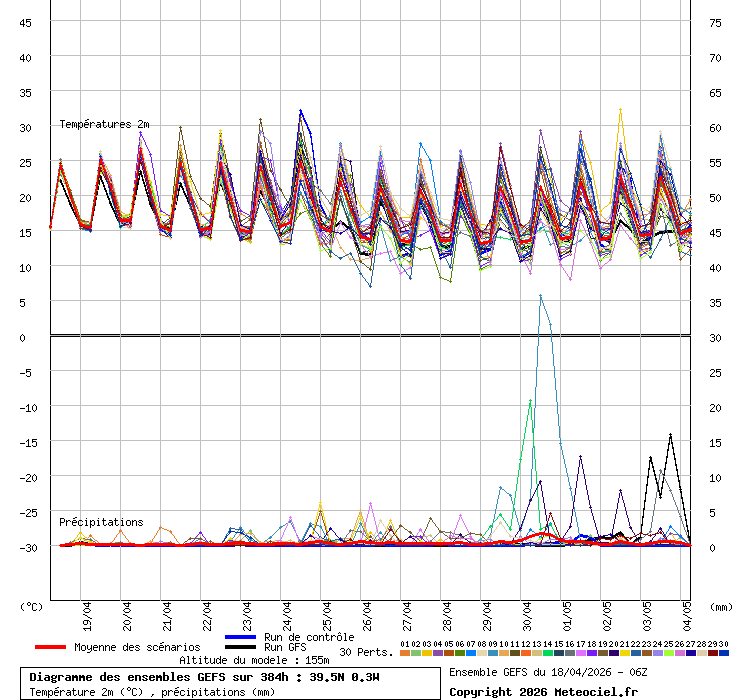740x700 pixels.
Task: Click the purple perturbation 04 legend swatch
Action: pos(437,653)
